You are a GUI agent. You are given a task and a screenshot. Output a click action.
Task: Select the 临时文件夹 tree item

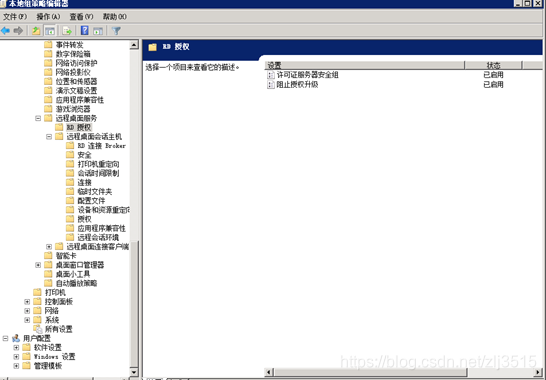95,192
